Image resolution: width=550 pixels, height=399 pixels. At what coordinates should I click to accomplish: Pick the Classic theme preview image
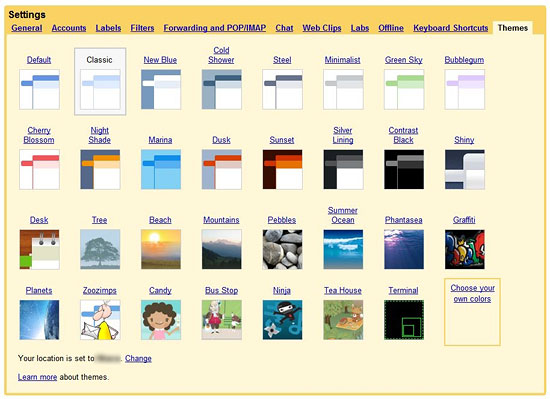point(100,89)
